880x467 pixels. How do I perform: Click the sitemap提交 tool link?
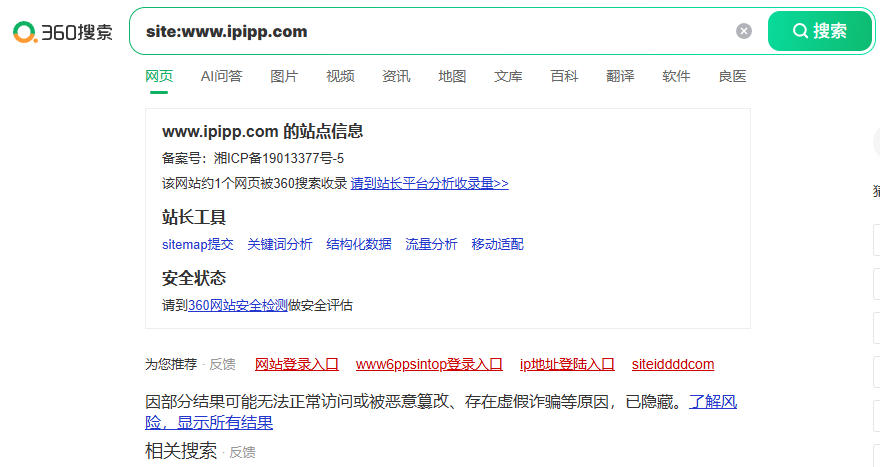(x=198, y=244)
